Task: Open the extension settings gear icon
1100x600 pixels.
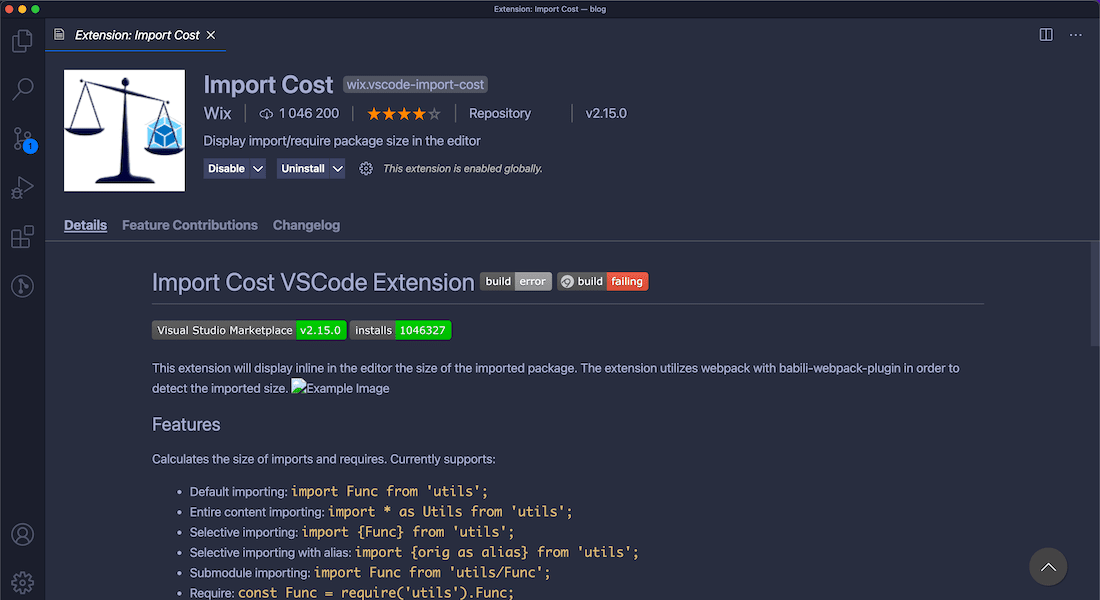Action: click(366, 169)
